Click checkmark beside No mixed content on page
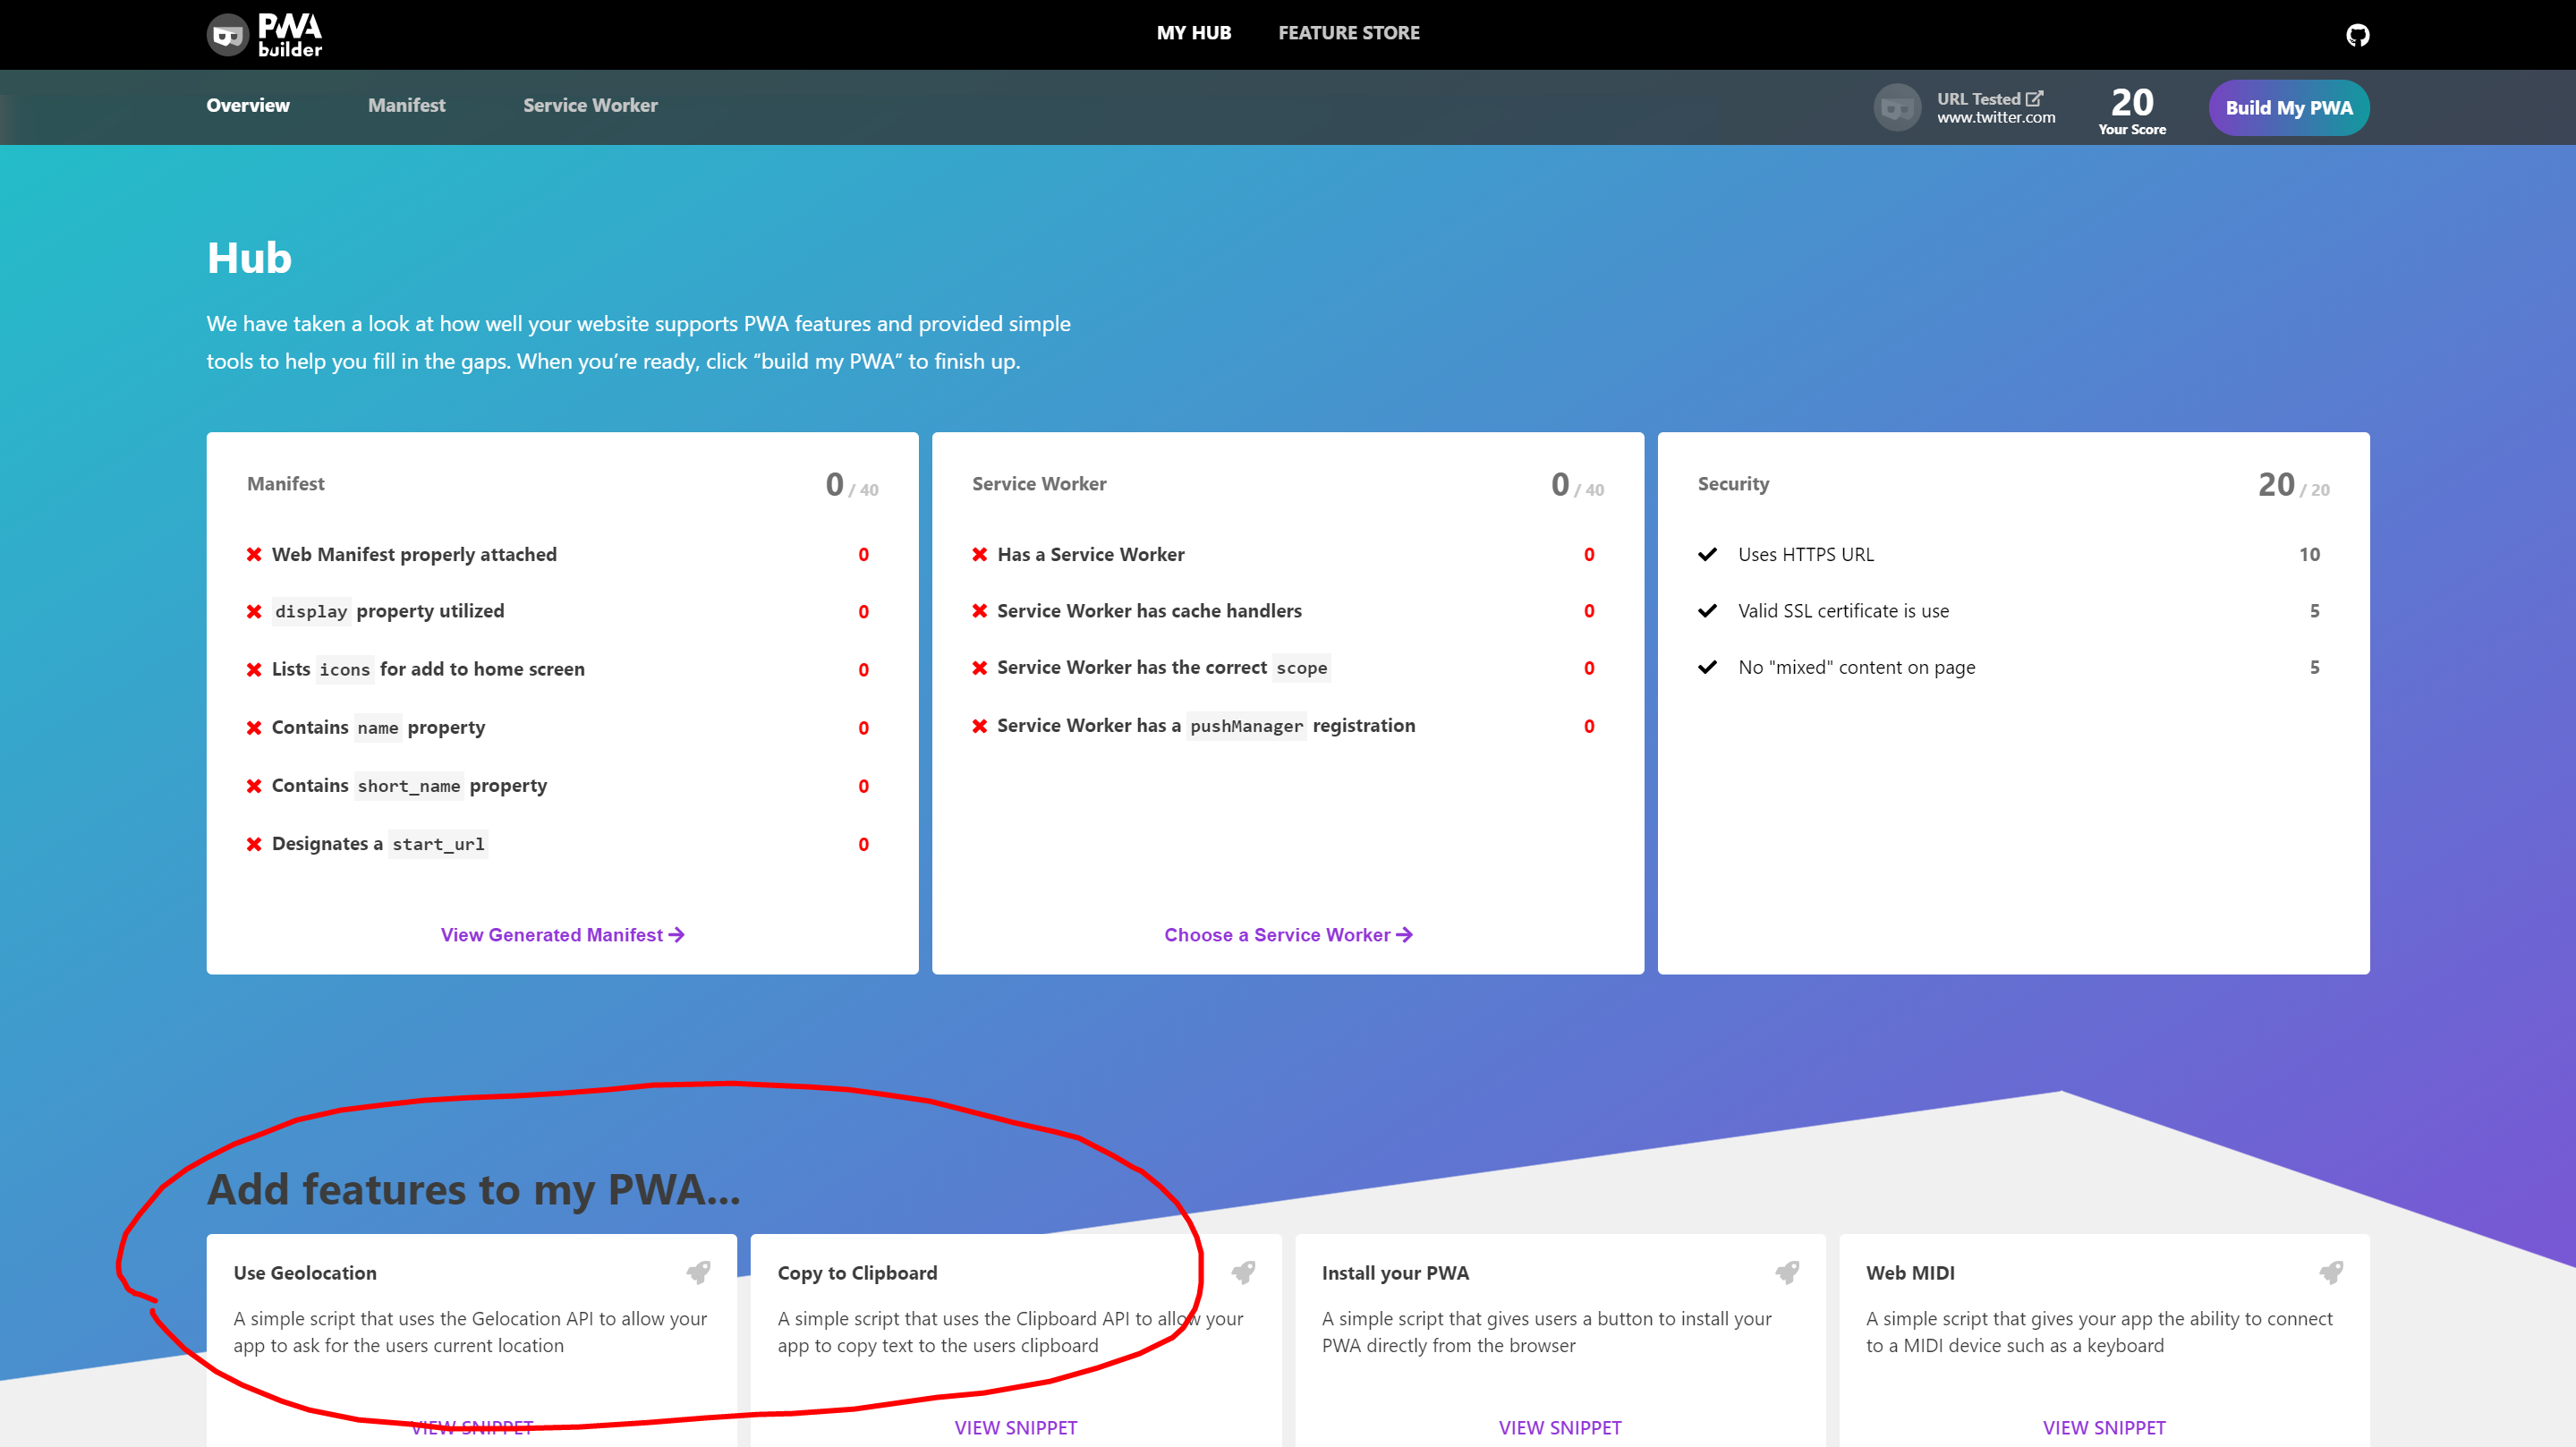The width and height of the screenshot is (2576, 1447). click(1708, 667)
